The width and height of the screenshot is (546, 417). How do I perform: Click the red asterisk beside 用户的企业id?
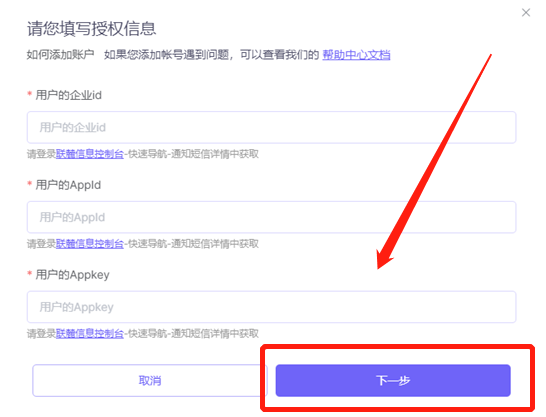tap(30, 94)
